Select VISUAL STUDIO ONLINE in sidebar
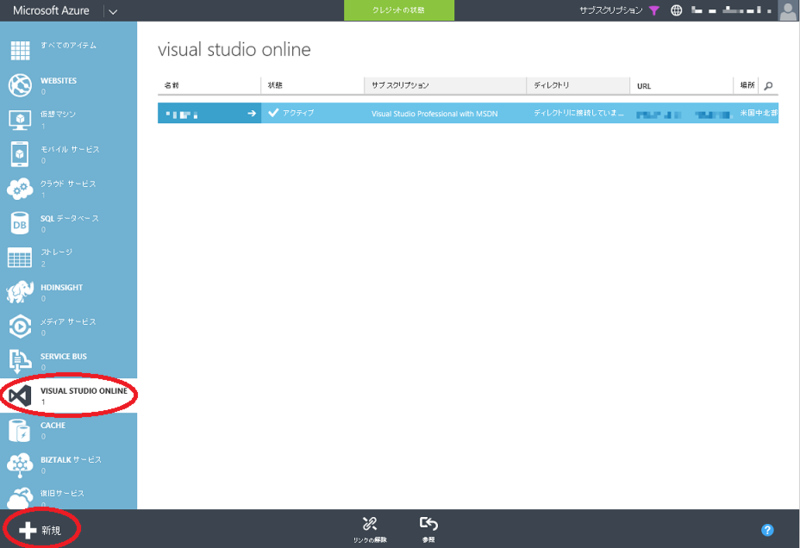800x548 pixels. click(84, 391)
